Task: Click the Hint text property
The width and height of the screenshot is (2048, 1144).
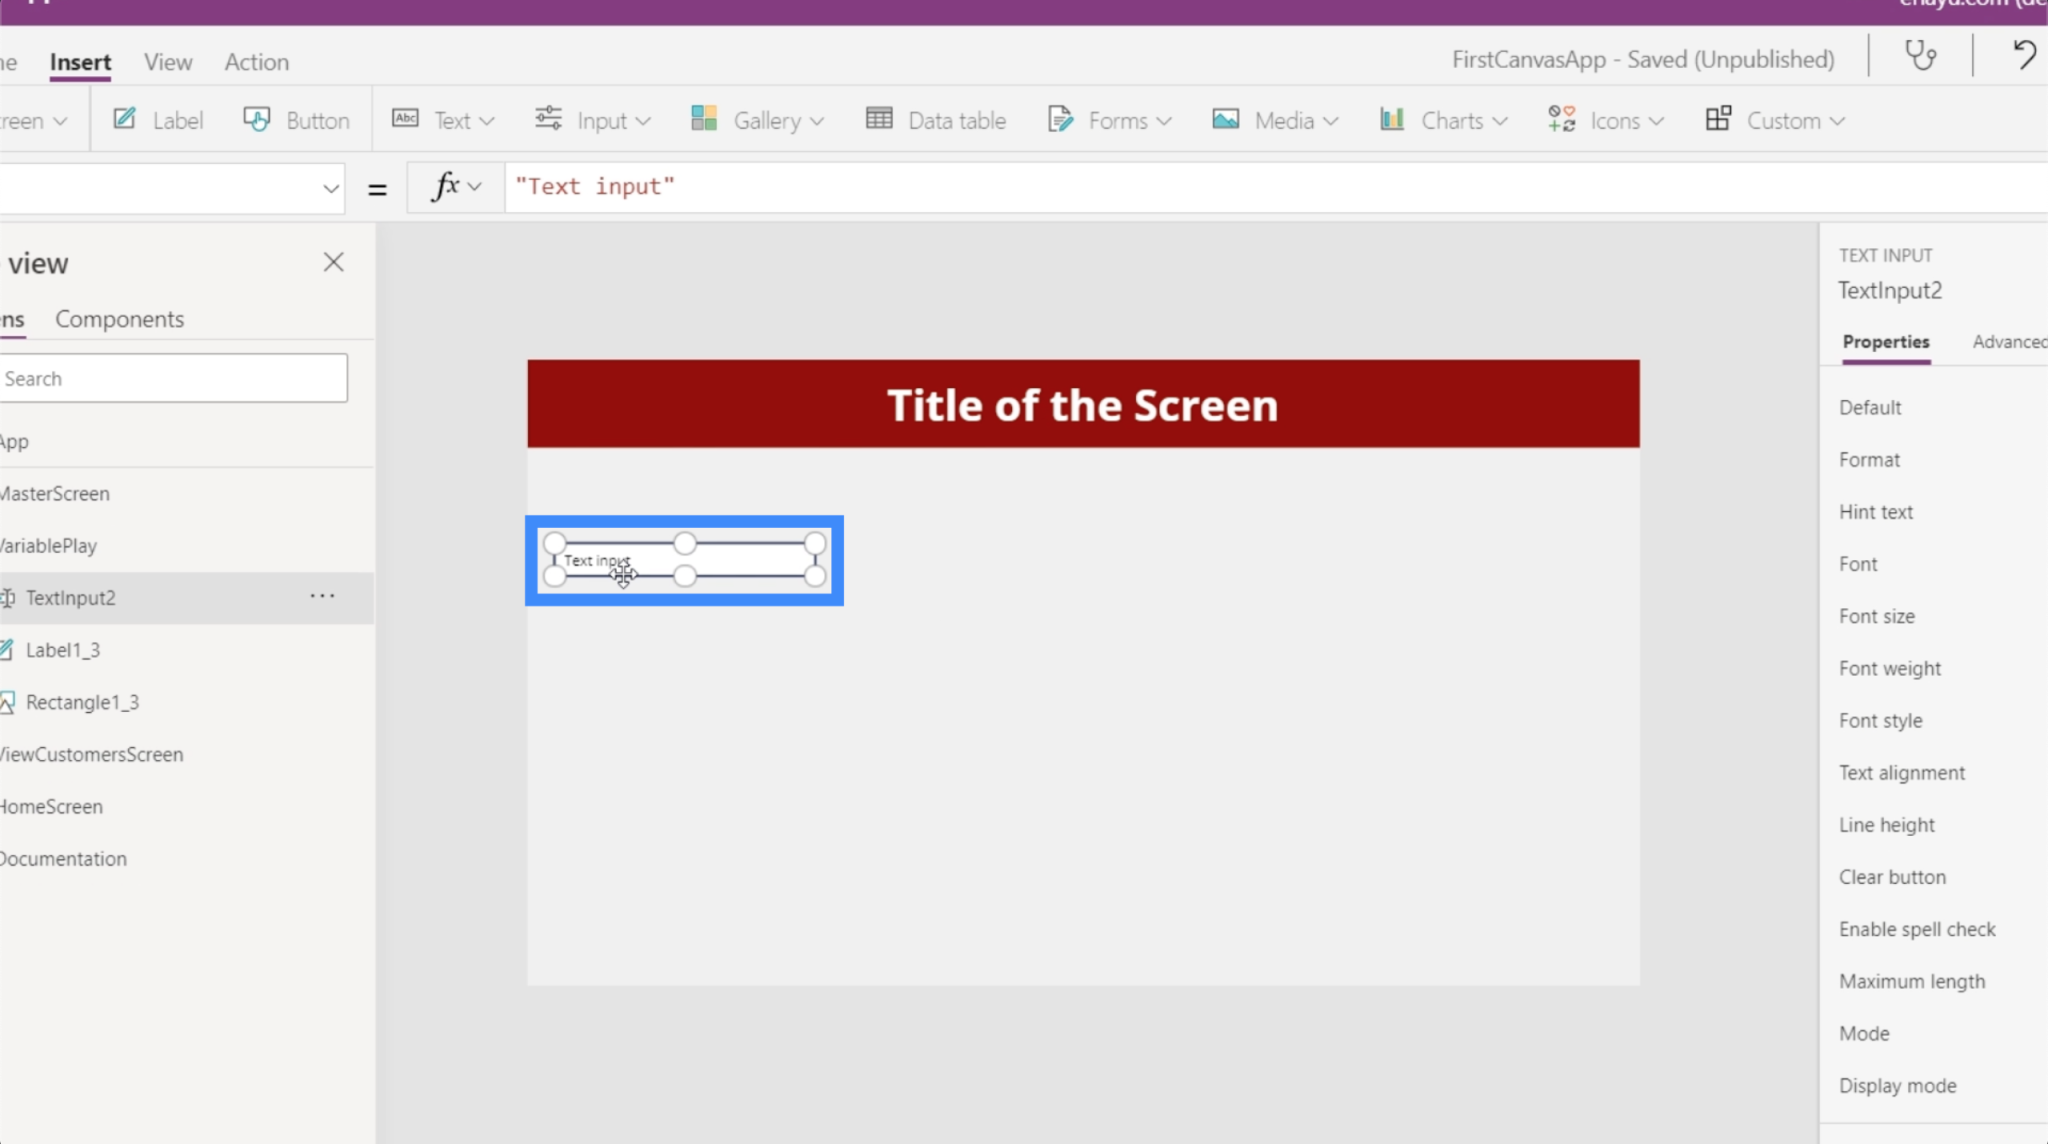Action: [1875, 512]
